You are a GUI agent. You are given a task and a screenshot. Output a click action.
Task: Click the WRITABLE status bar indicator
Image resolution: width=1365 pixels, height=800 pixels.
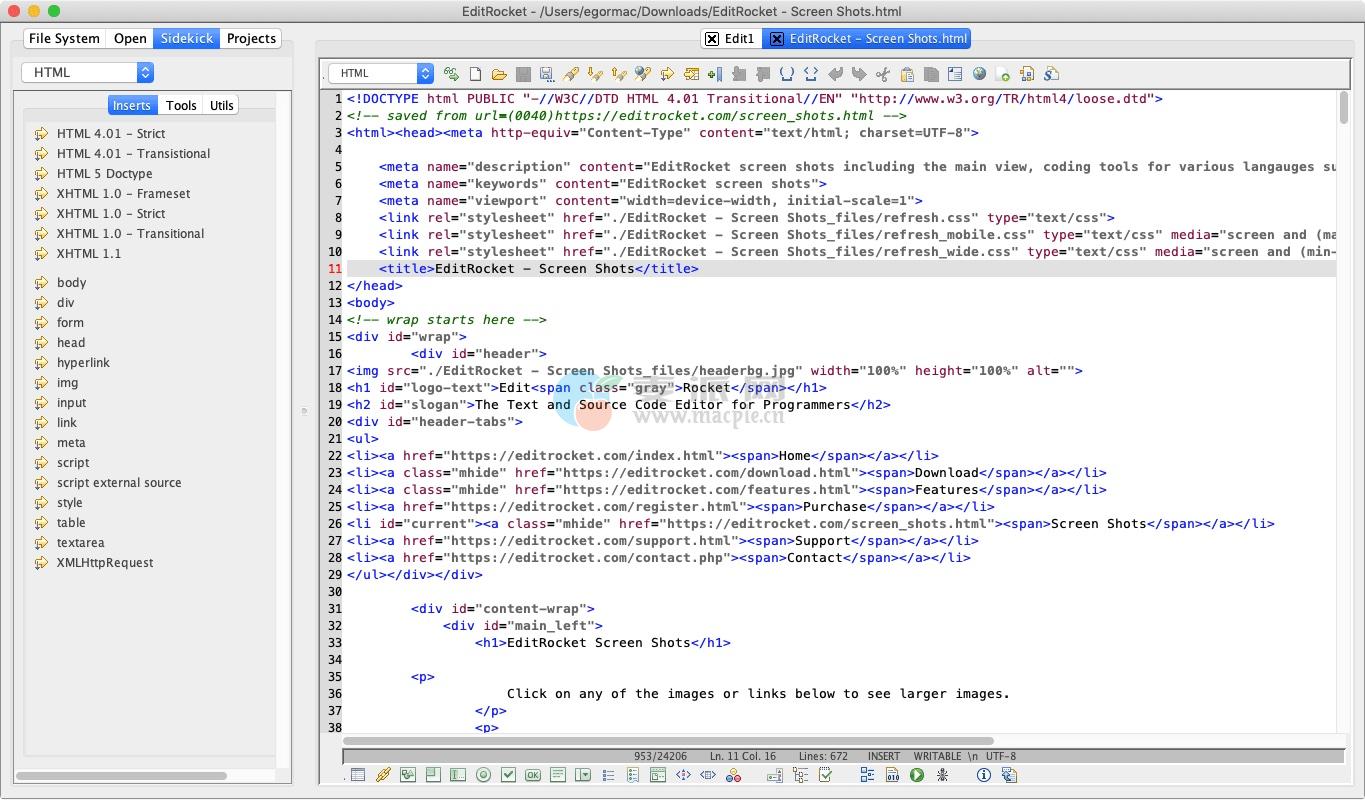tap(937, 756)
